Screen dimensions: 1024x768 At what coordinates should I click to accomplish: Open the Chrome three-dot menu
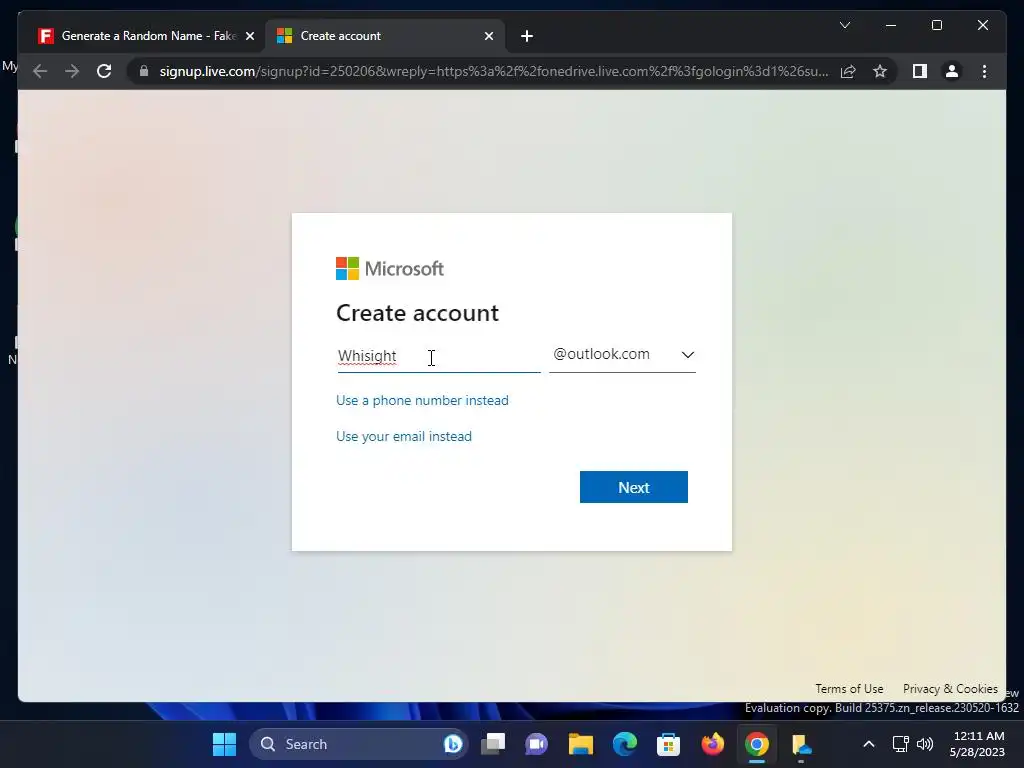pos(984,71)
